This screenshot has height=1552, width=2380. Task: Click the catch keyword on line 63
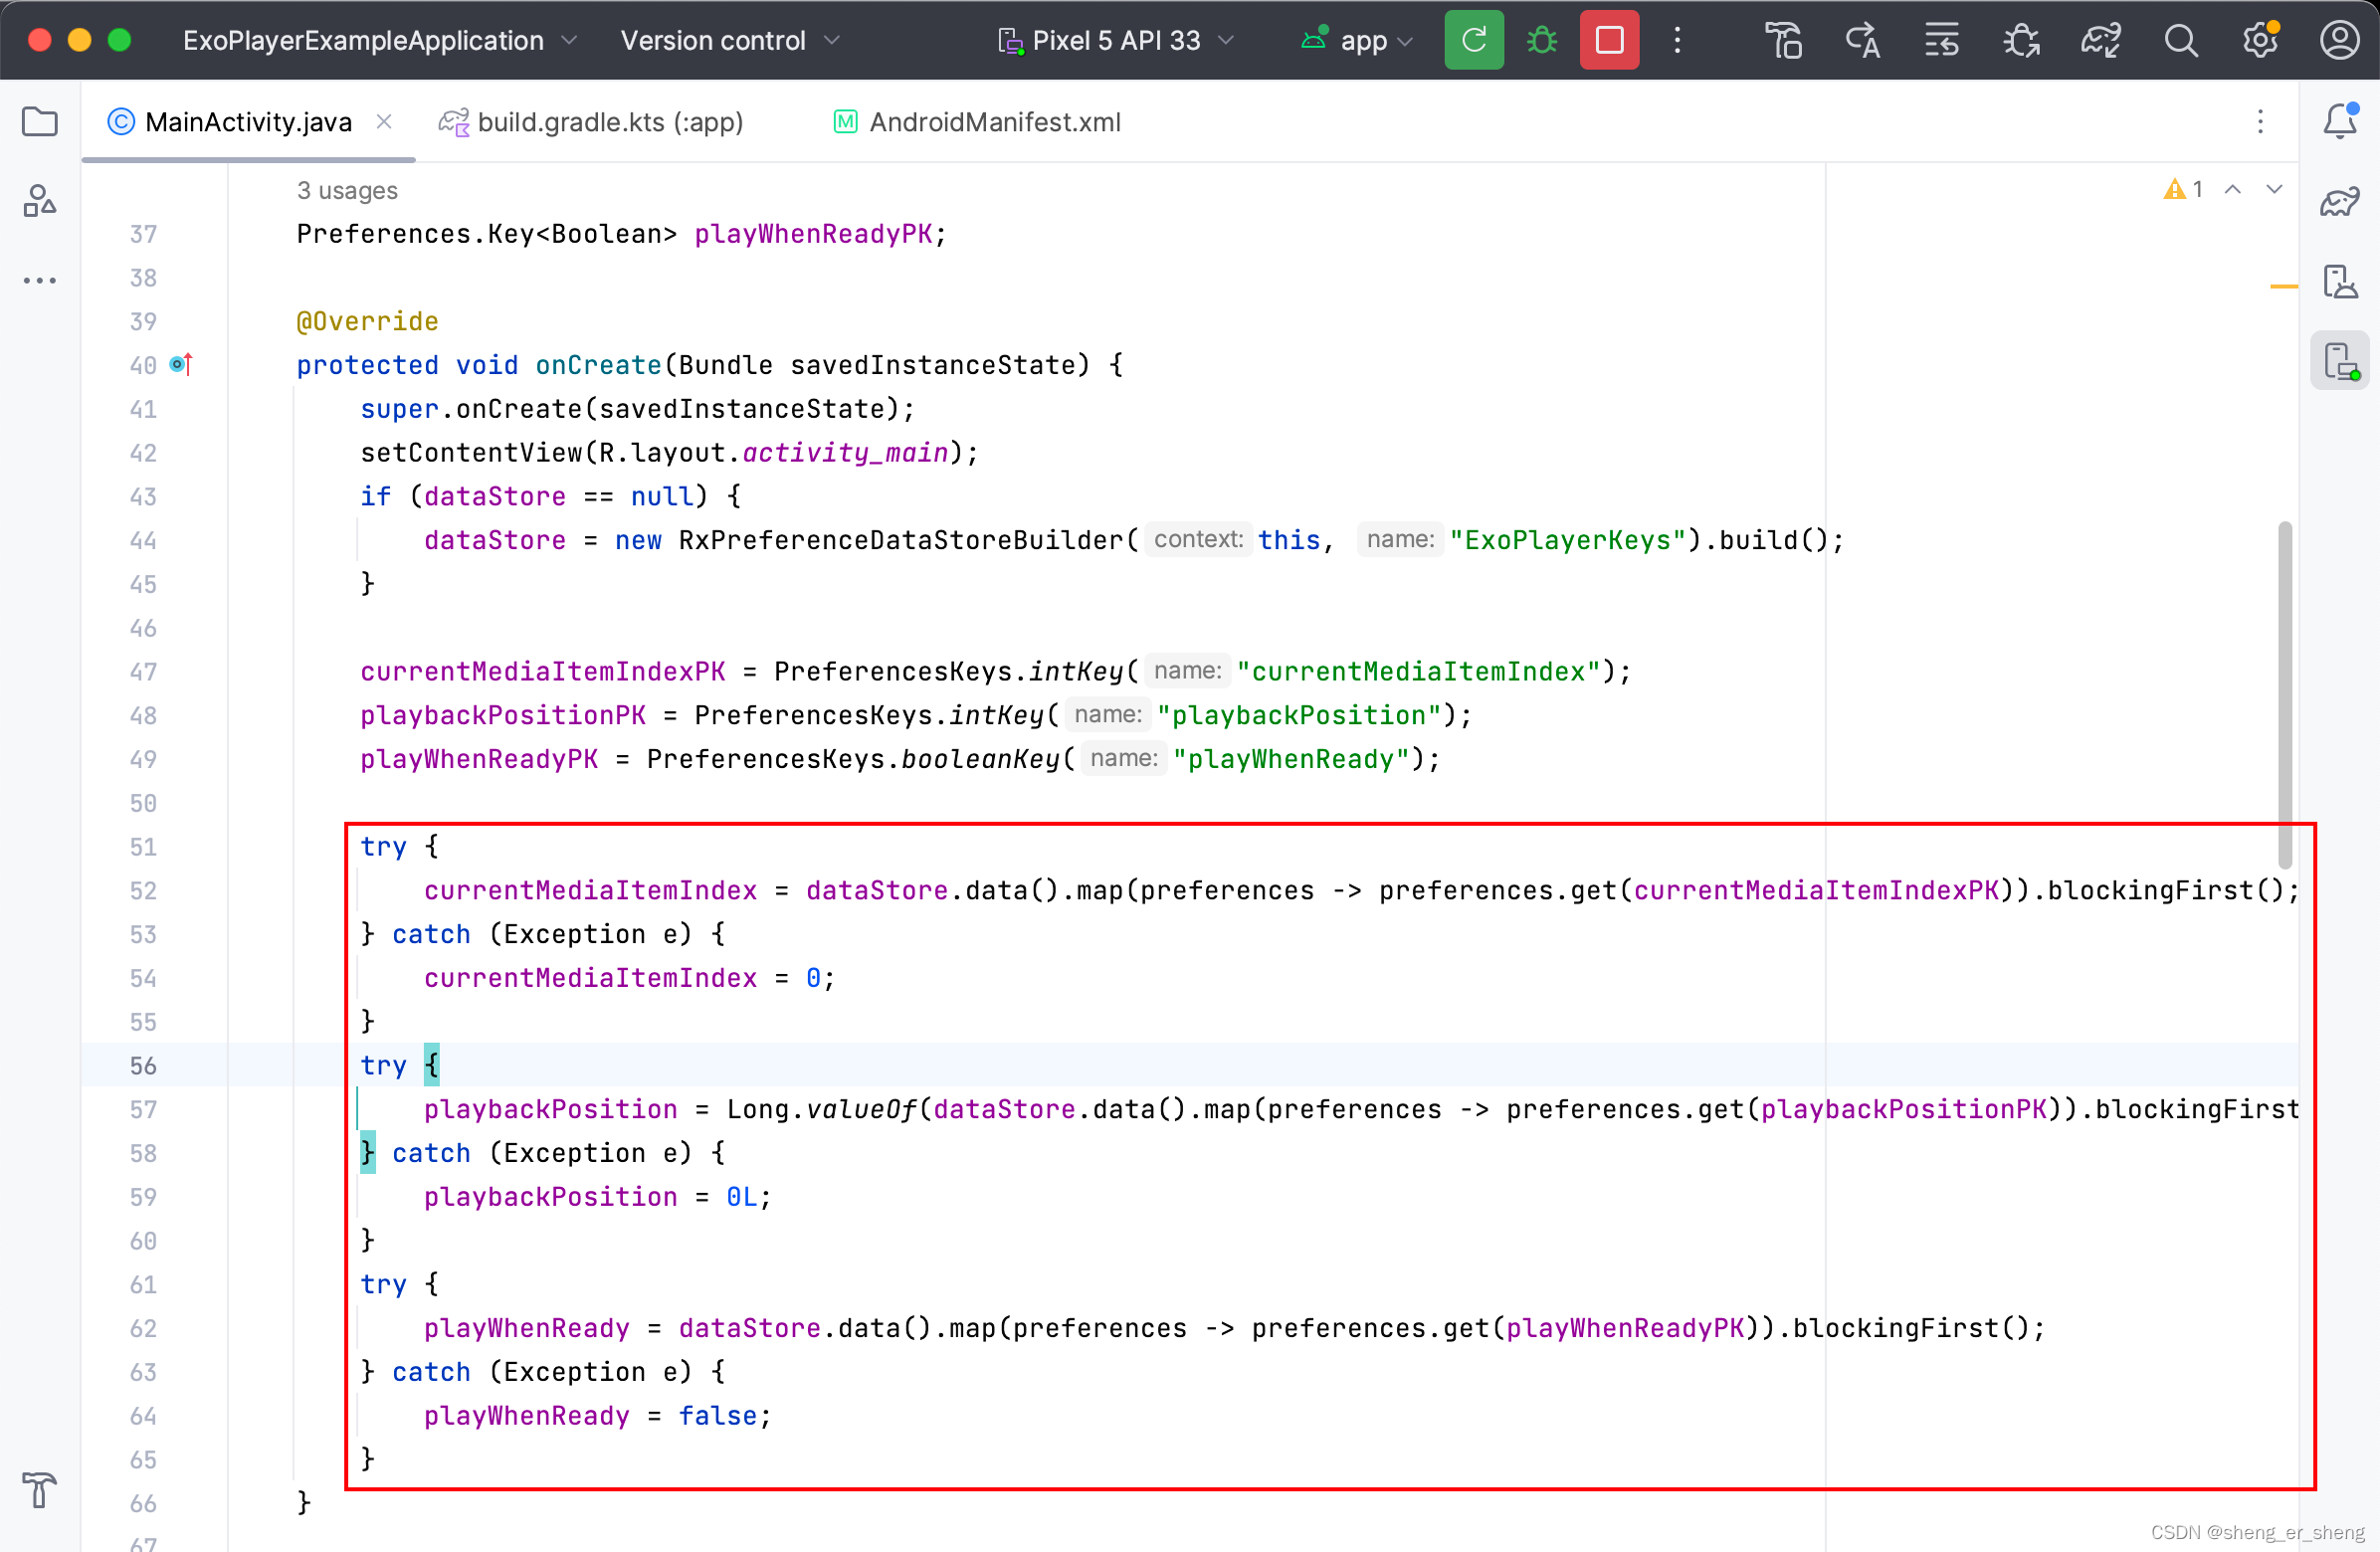[431, 1372]
